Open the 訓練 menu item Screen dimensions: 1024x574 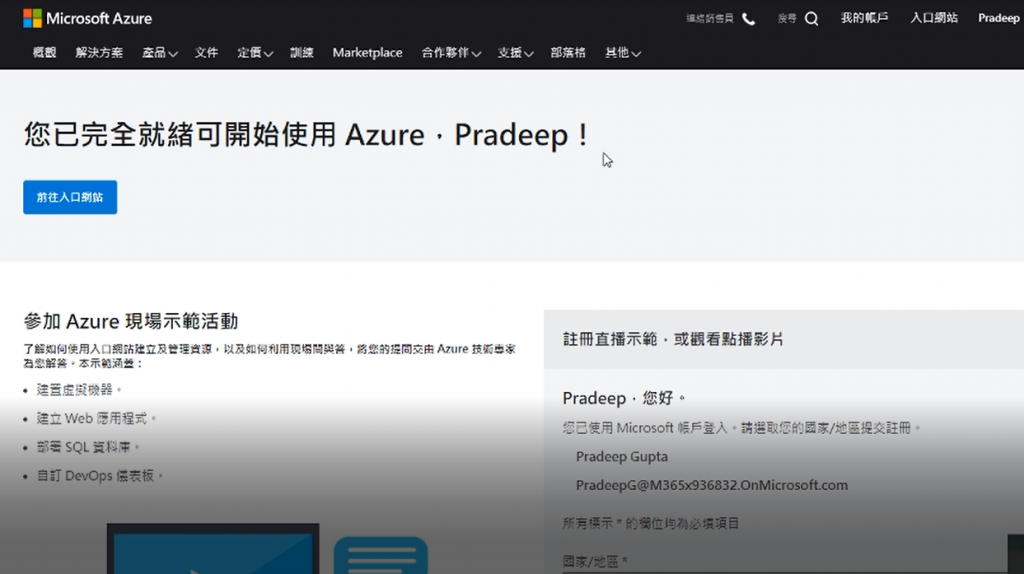(x=302, y=53)
